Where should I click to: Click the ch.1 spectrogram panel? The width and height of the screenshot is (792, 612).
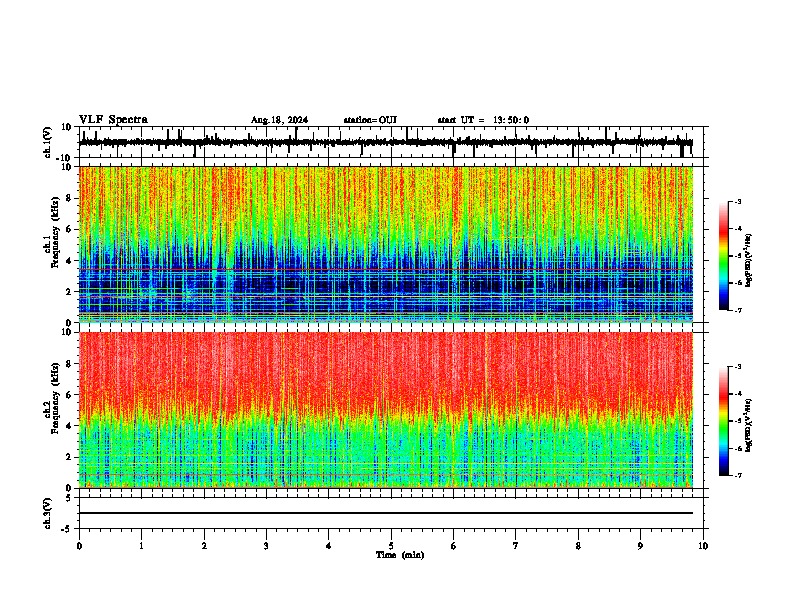pos(386,244)
